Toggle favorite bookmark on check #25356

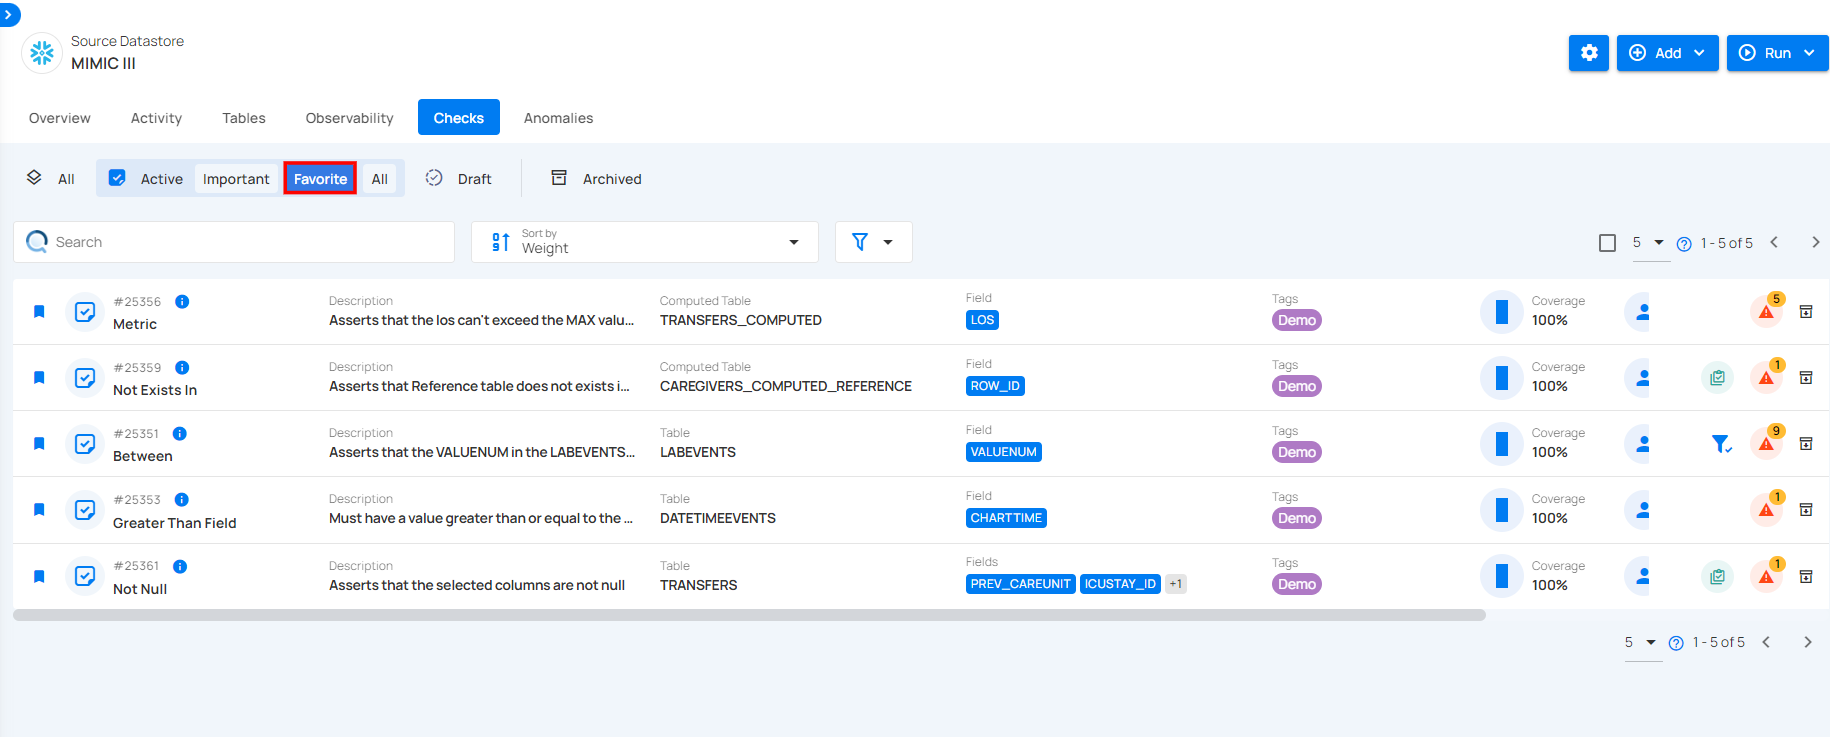pyautogui.click(x=39, y=311)
